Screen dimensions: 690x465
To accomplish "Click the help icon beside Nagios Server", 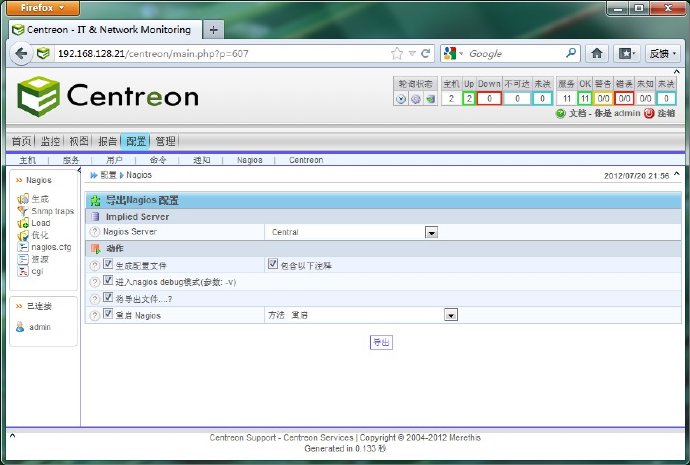I will 95,232.
